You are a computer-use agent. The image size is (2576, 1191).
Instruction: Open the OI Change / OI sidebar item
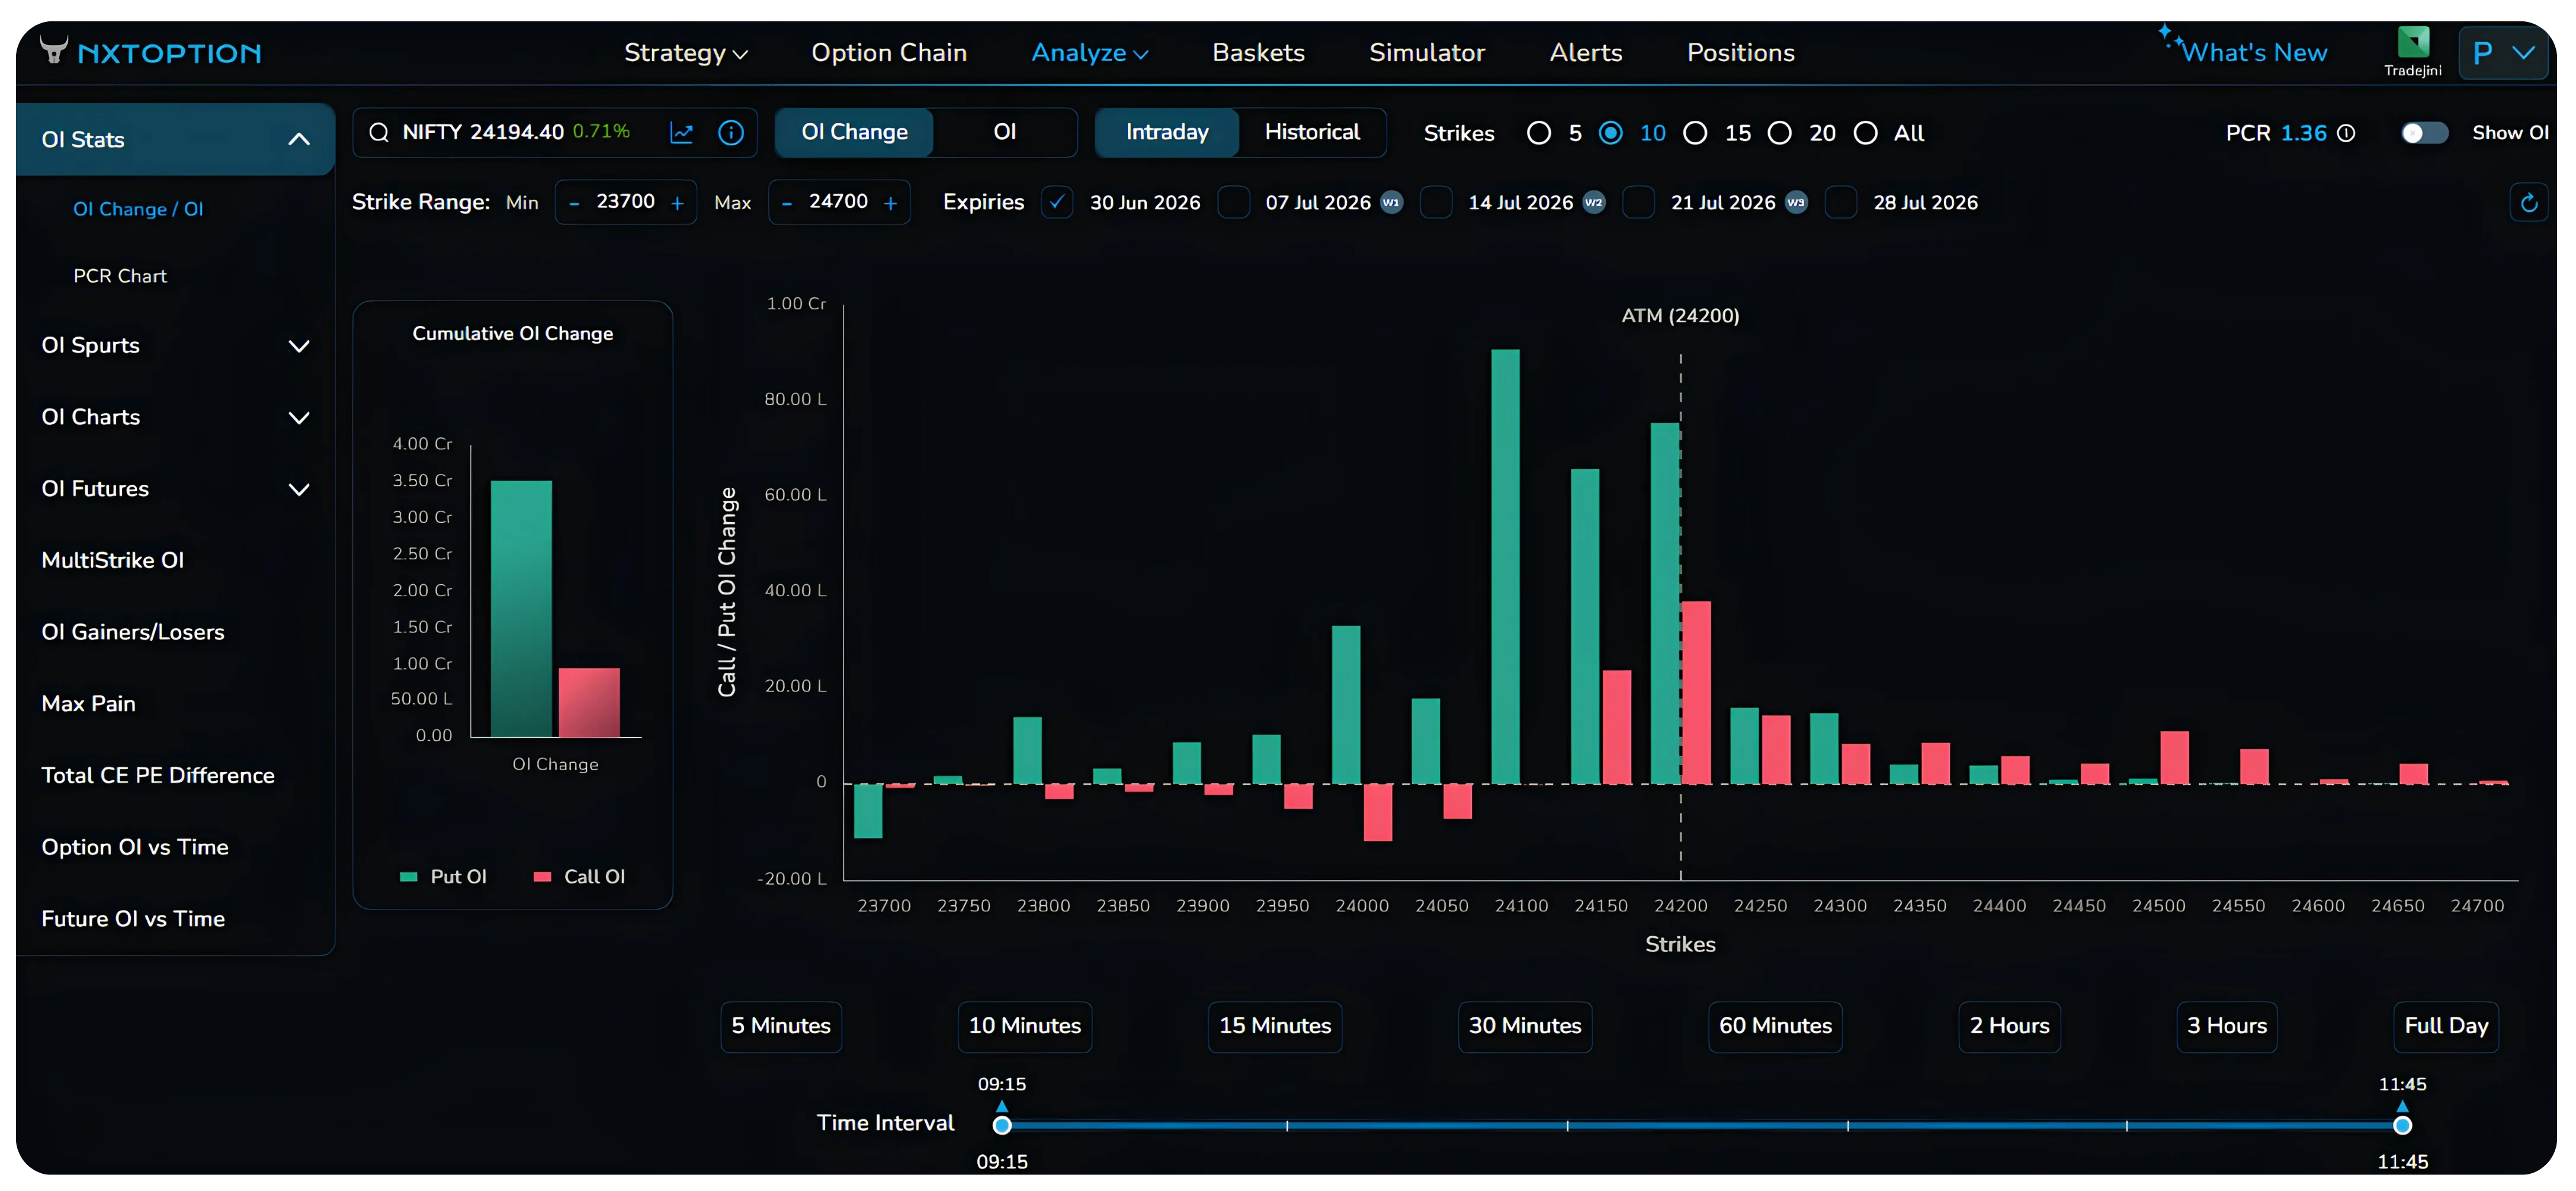tap(138, 210)
